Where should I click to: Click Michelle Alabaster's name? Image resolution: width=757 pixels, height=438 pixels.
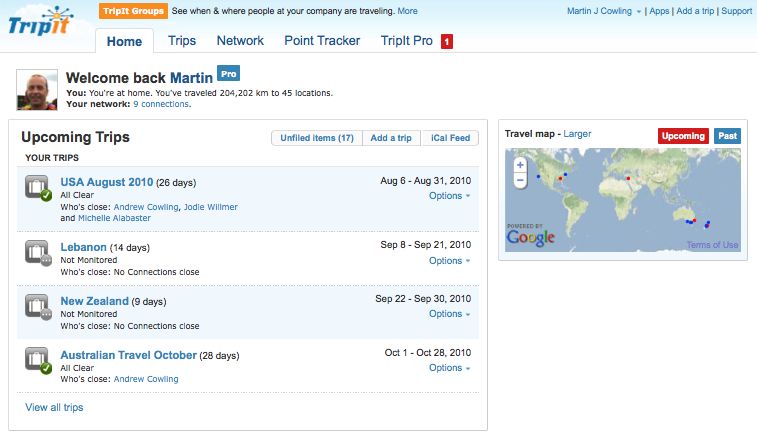coord(114,218)
